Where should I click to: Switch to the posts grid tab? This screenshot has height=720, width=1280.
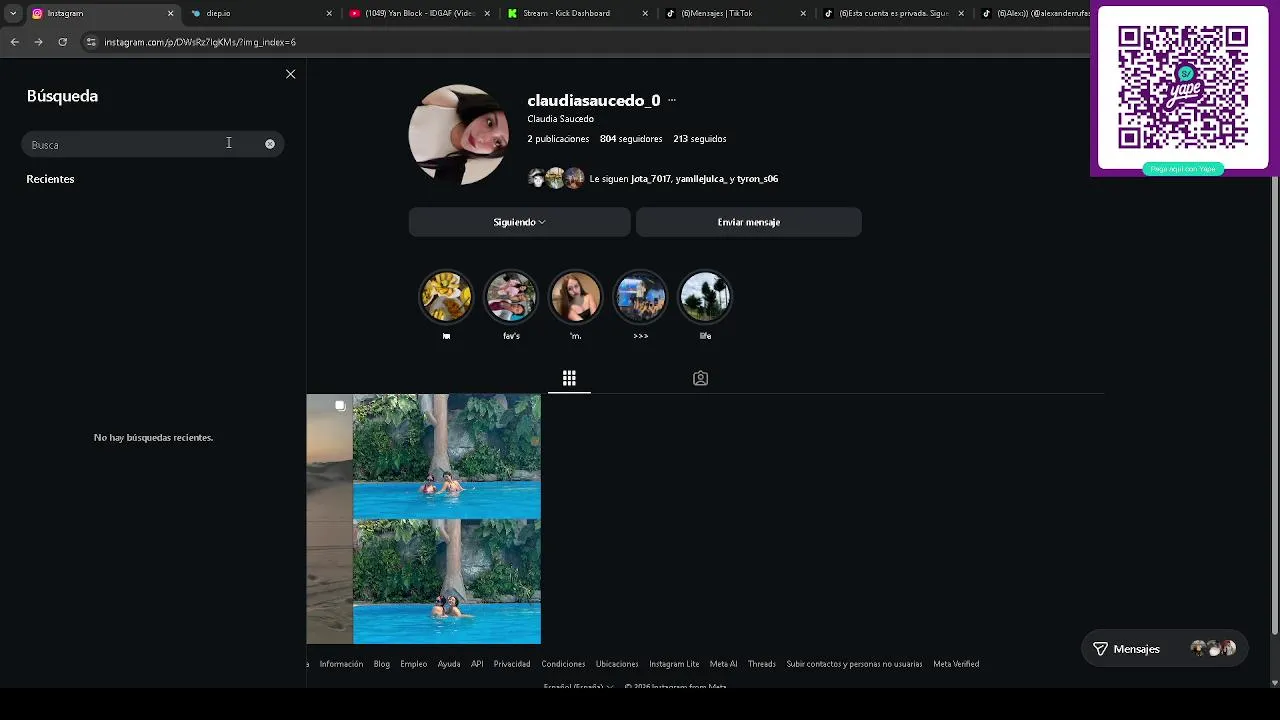point(569,378)
